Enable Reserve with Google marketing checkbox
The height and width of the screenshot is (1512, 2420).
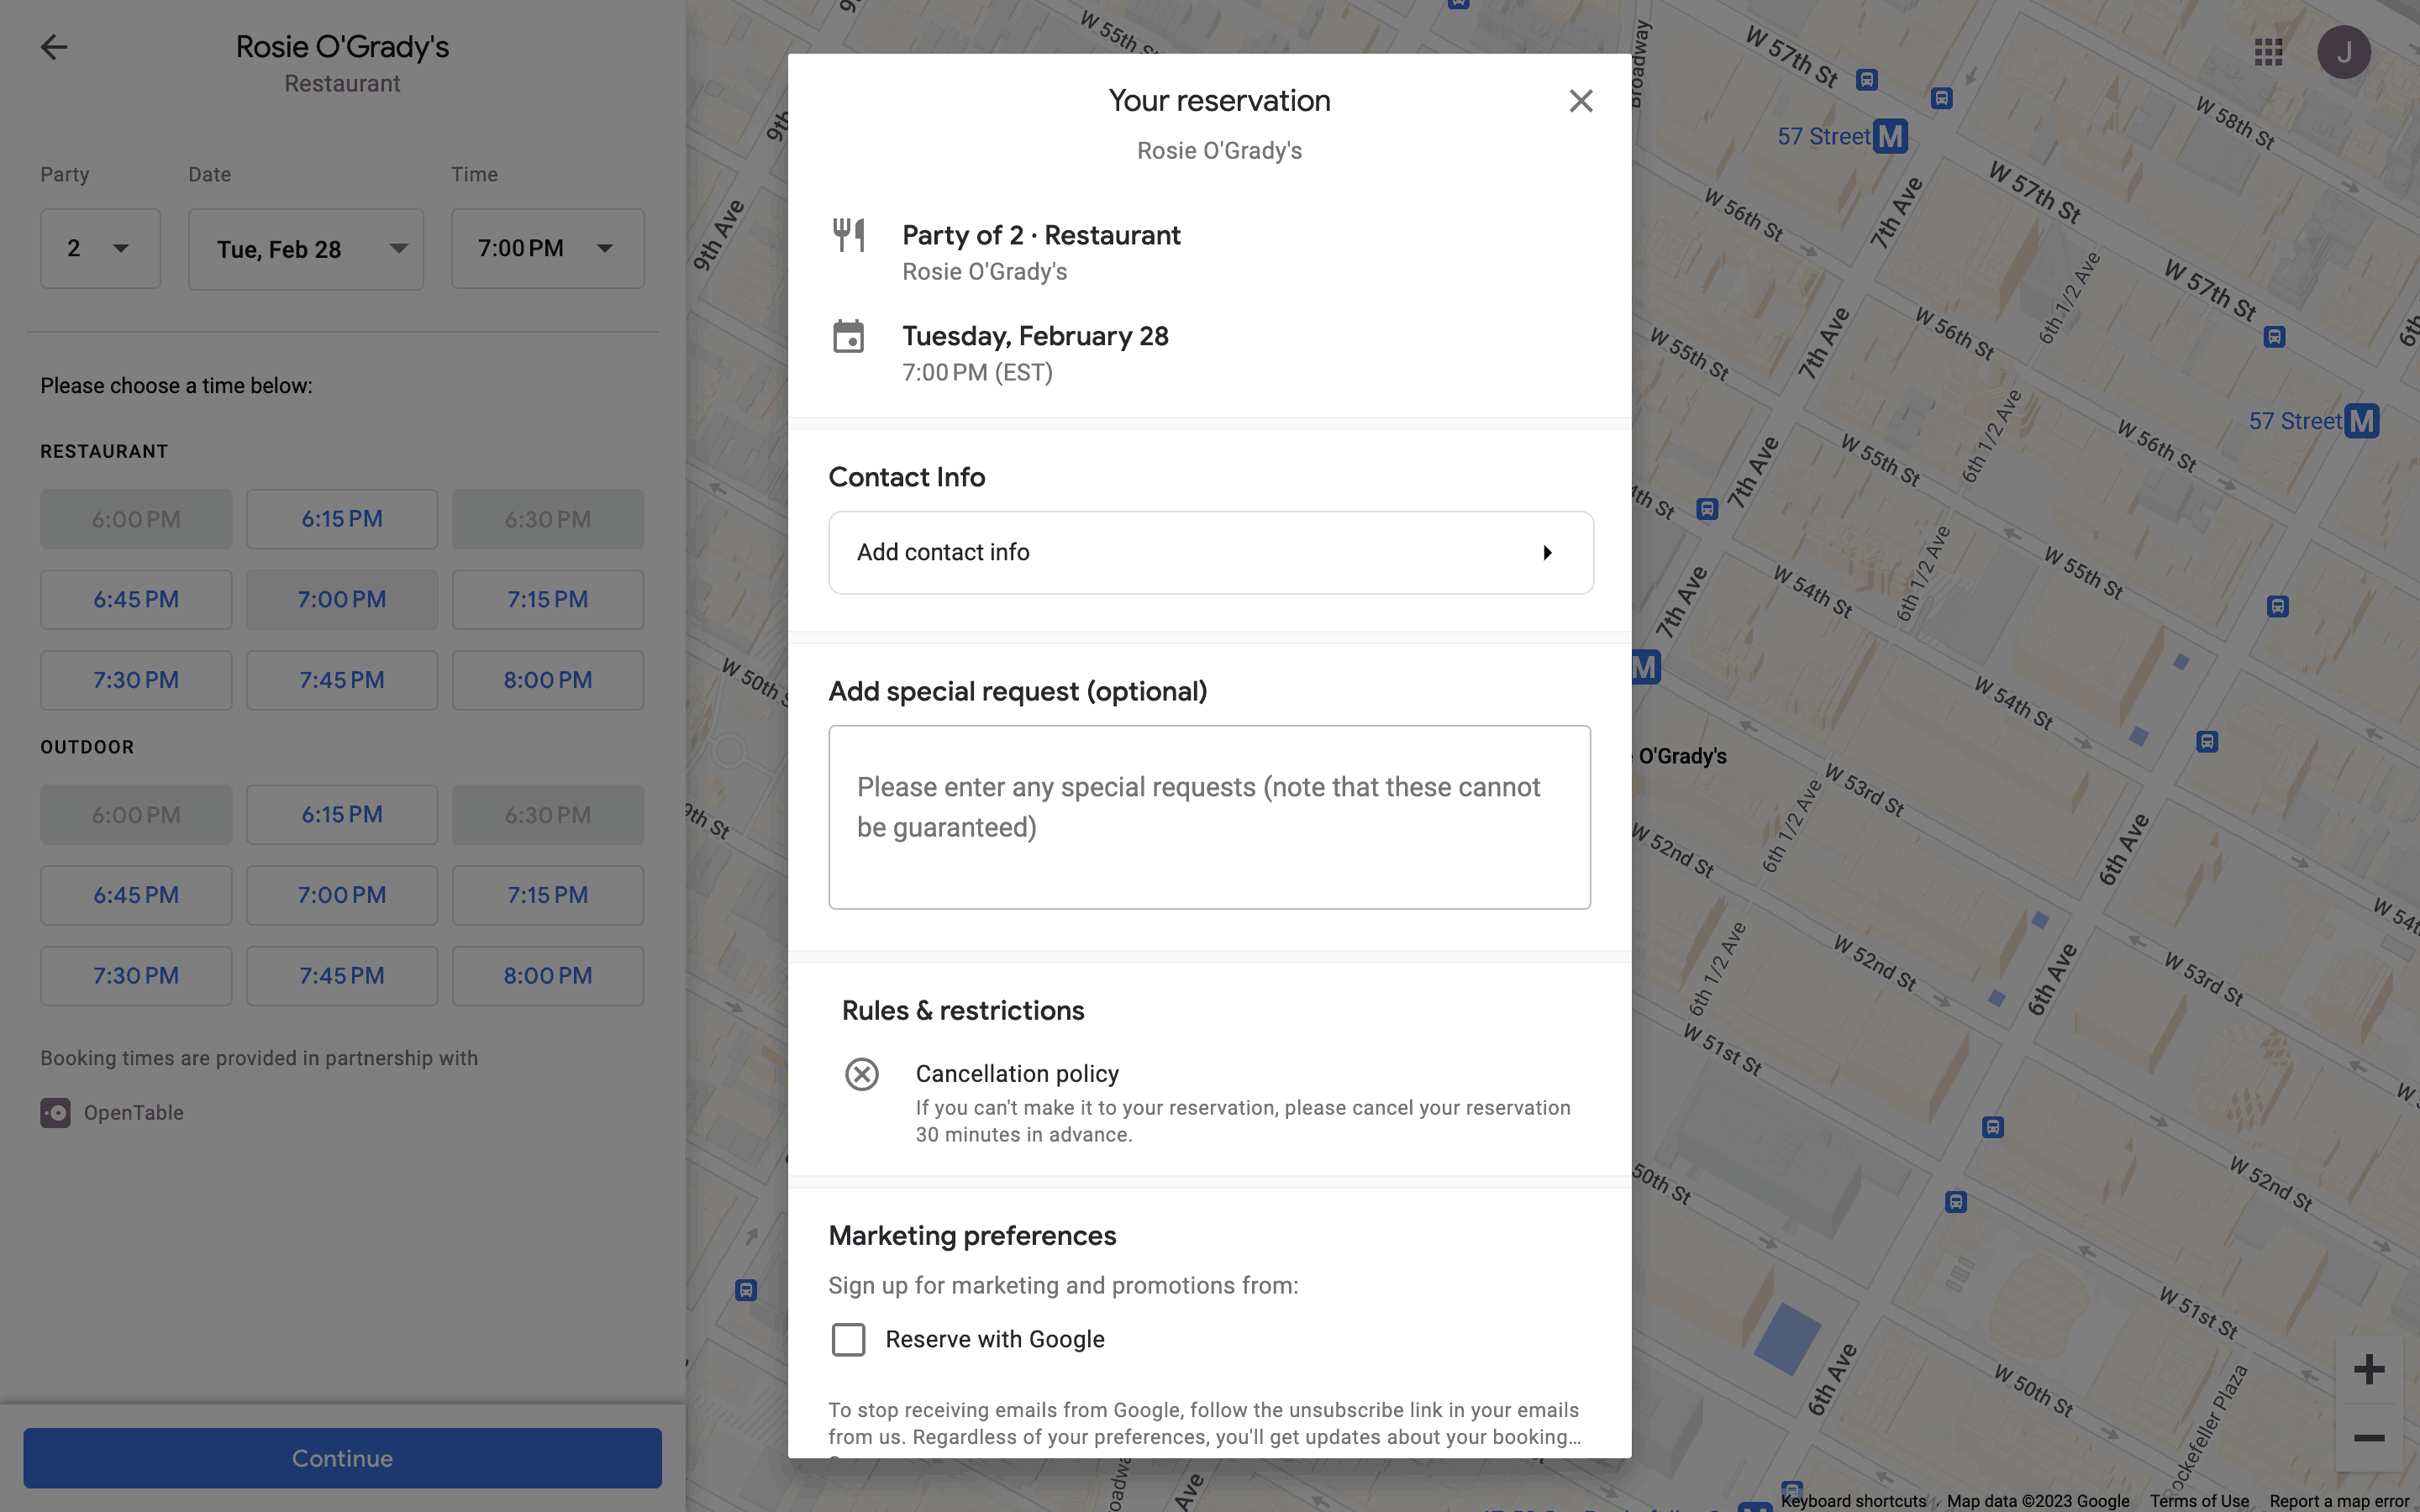click(848, 1339)
